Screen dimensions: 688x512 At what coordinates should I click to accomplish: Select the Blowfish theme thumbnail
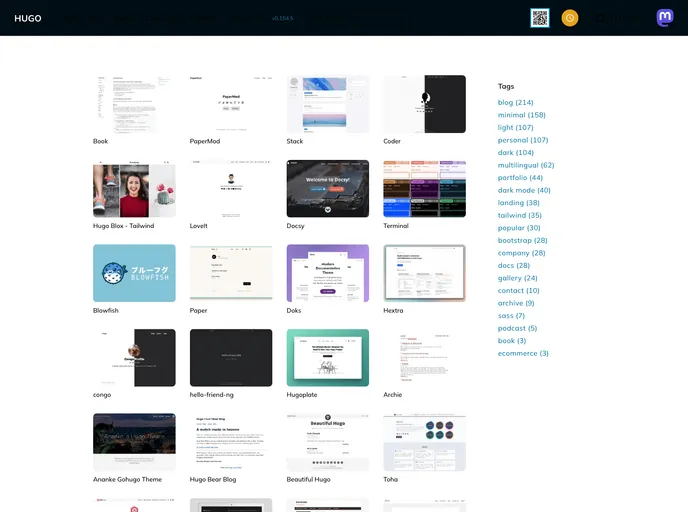(x=134, y=273)
